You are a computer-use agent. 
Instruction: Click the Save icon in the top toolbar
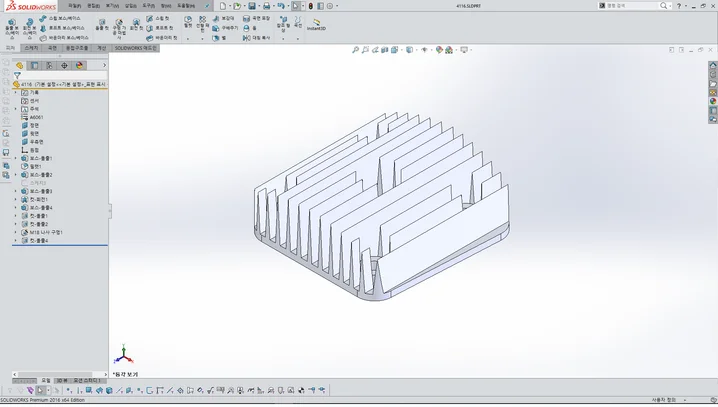point(253,6)
